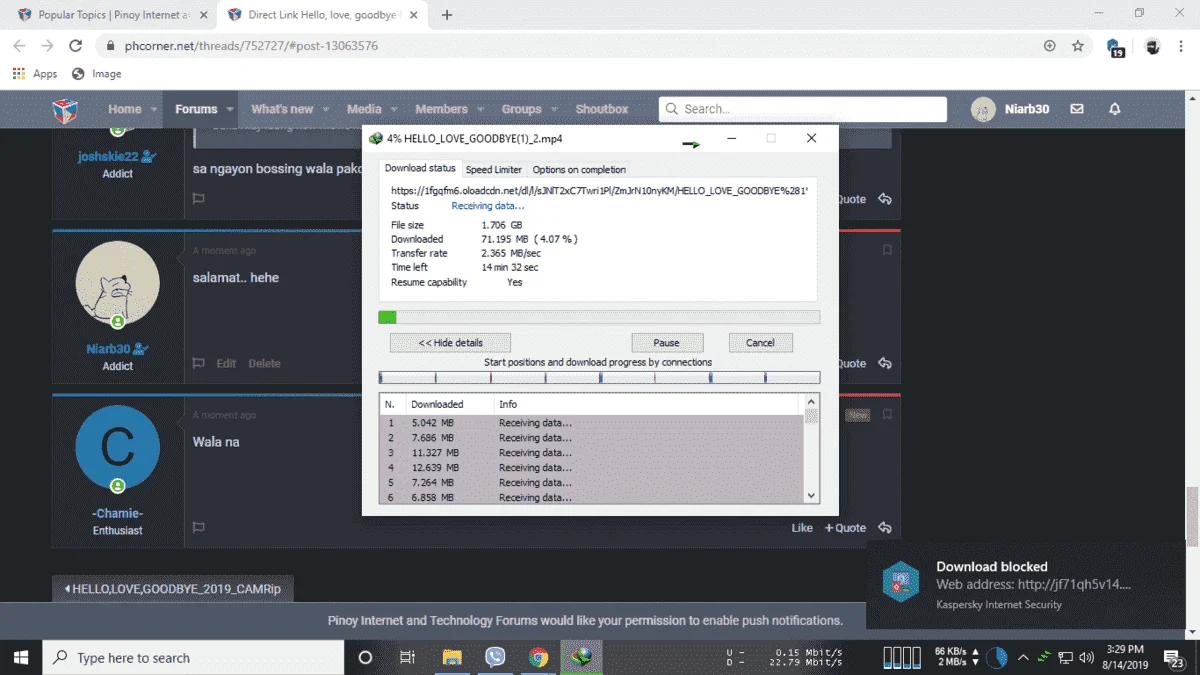Open previous thread HELLO,LOVE,GOODBYE_2019_CAMRip
The width and height of the screenshot is (1200, 675).
pos(173,589)
